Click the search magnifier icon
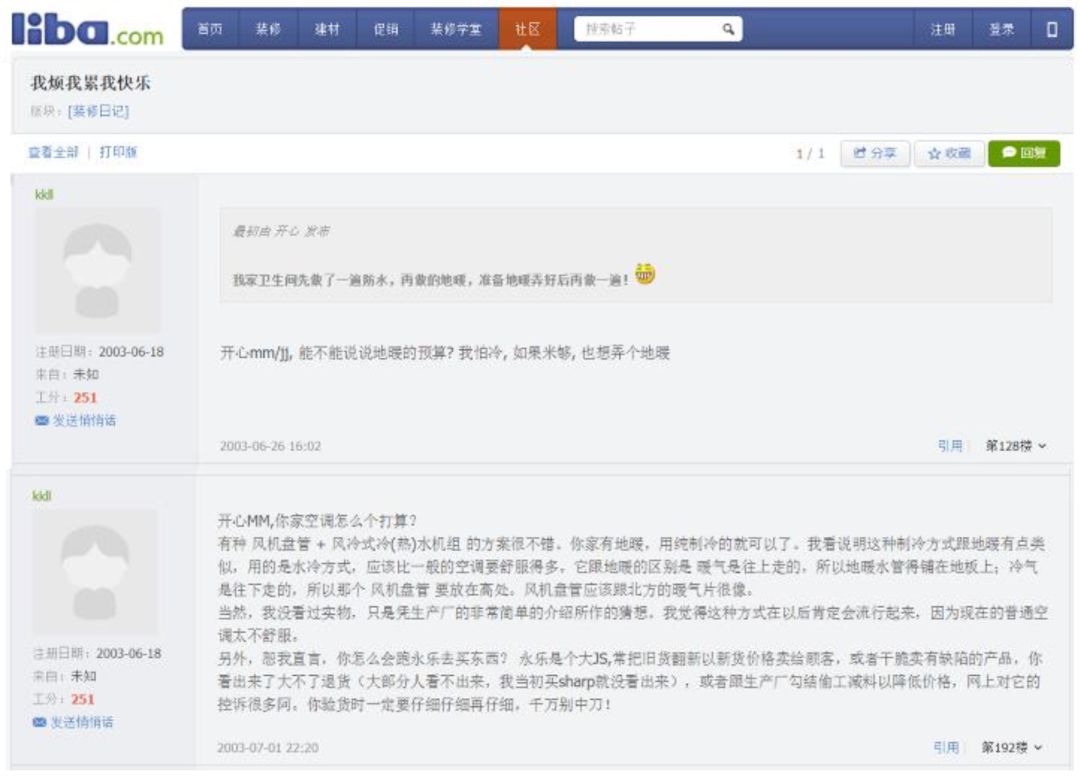The height and width of the screenshot is (778, 1080). [728, 29]
